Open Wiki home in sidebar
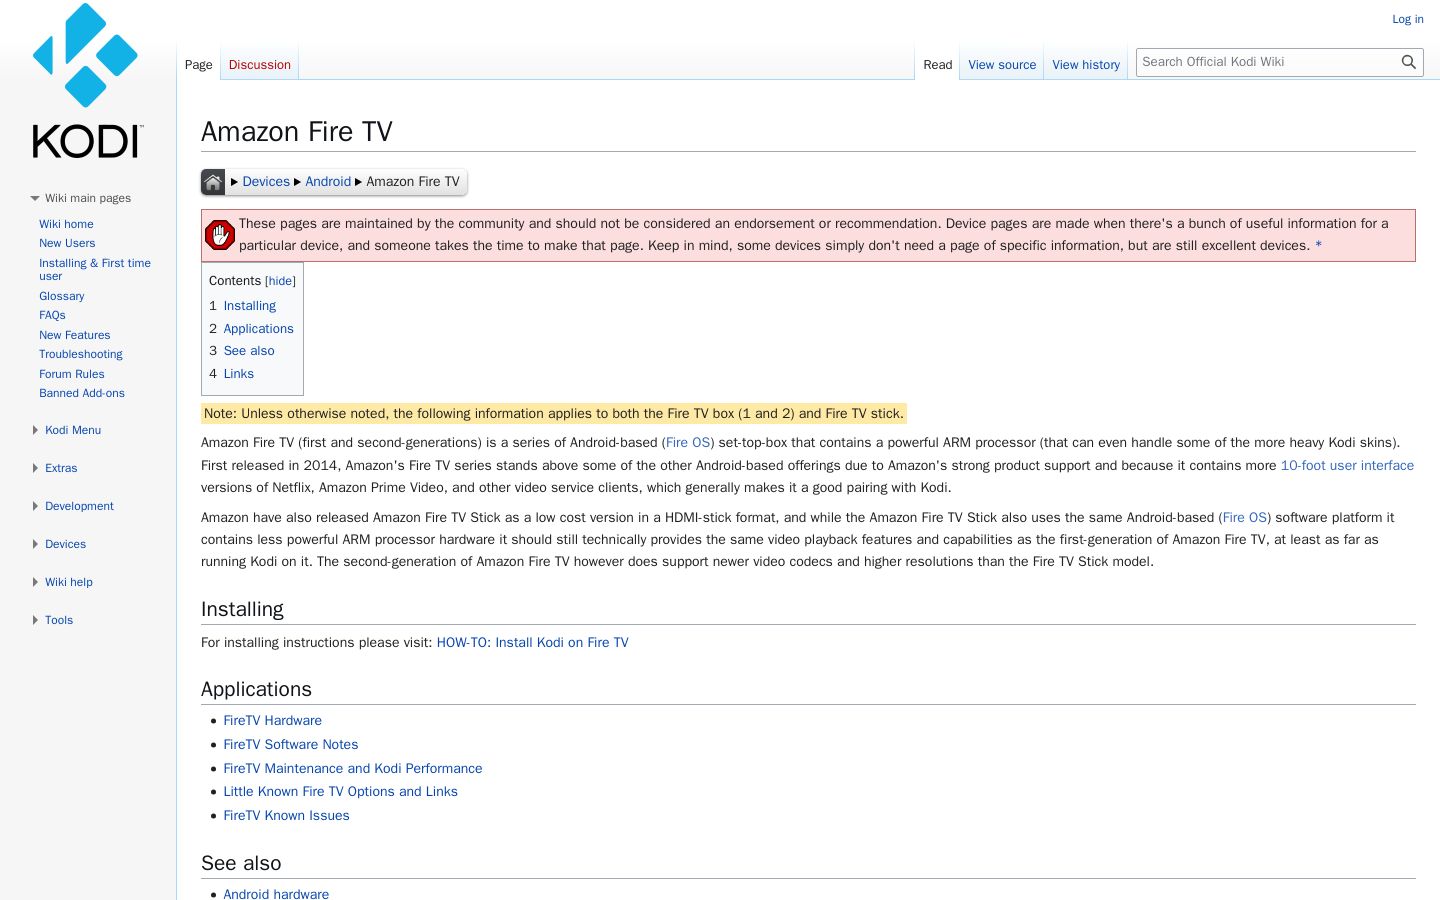This screenshot has width=1440, height=900. click(66, 224)
